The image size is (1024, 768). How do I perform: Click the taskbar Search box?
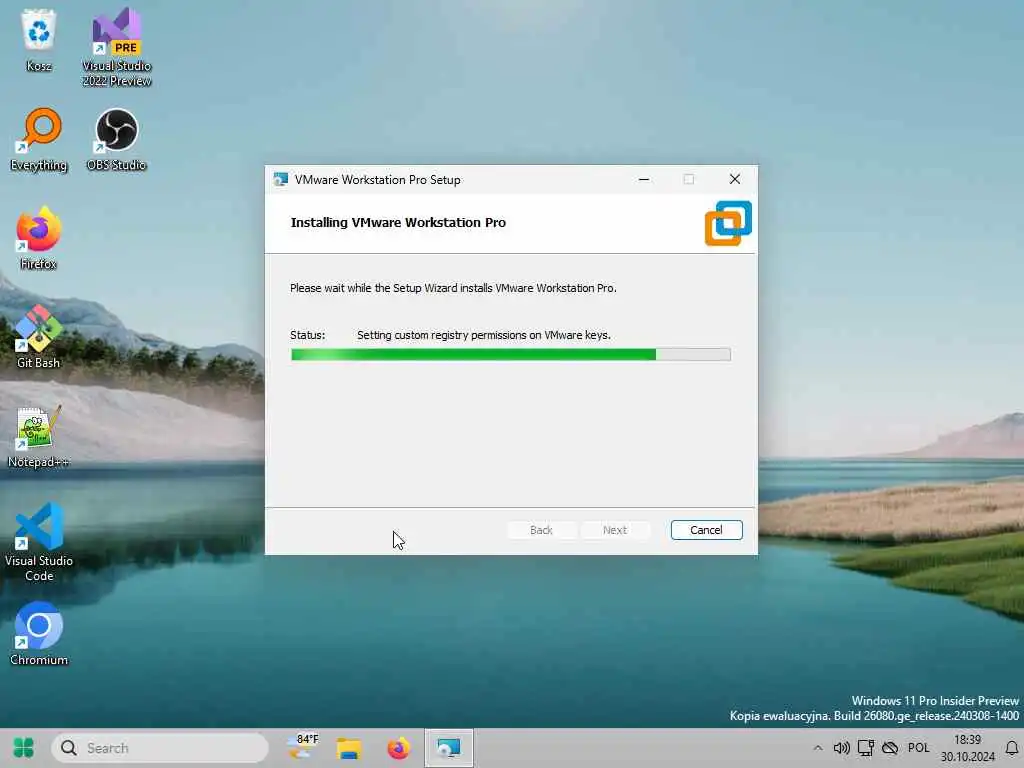coord(160,748)
